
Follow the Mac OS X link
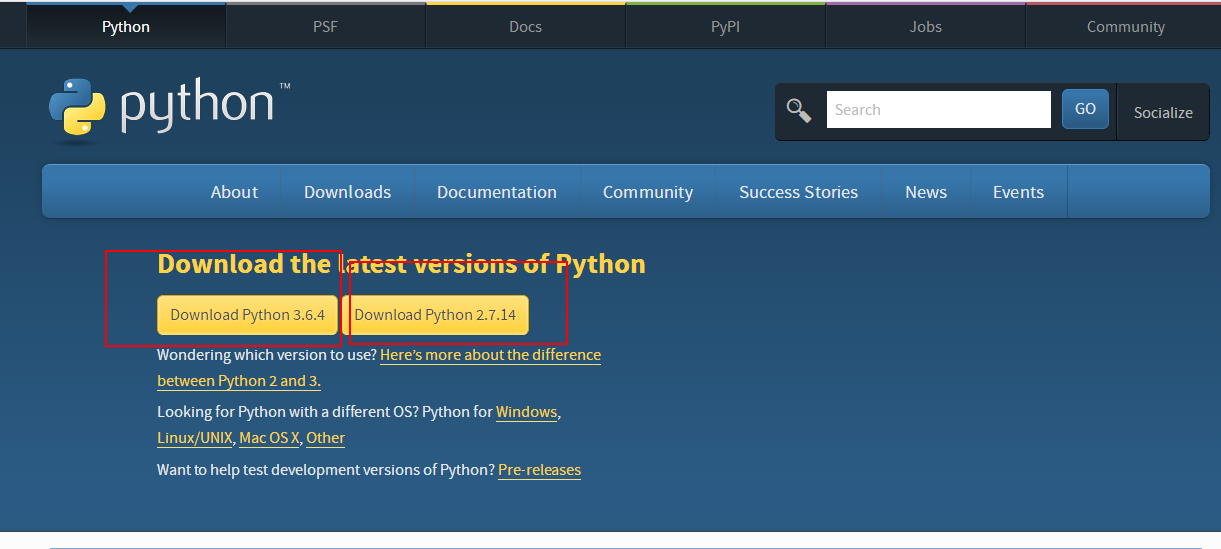tap(269, 438)
